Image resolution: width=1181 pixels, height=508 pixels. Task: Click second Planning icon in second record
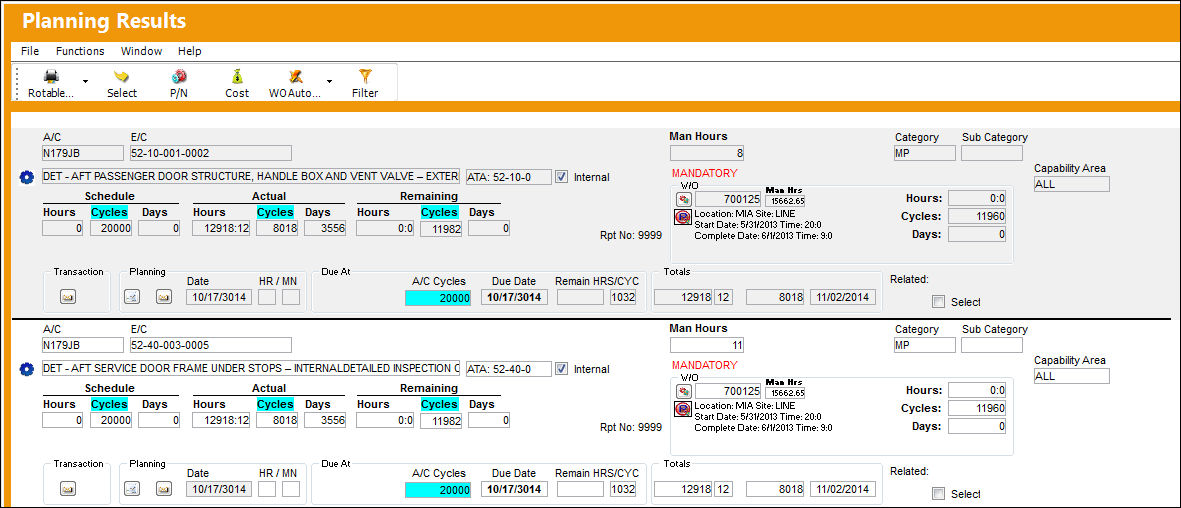(x=164, y=489)
